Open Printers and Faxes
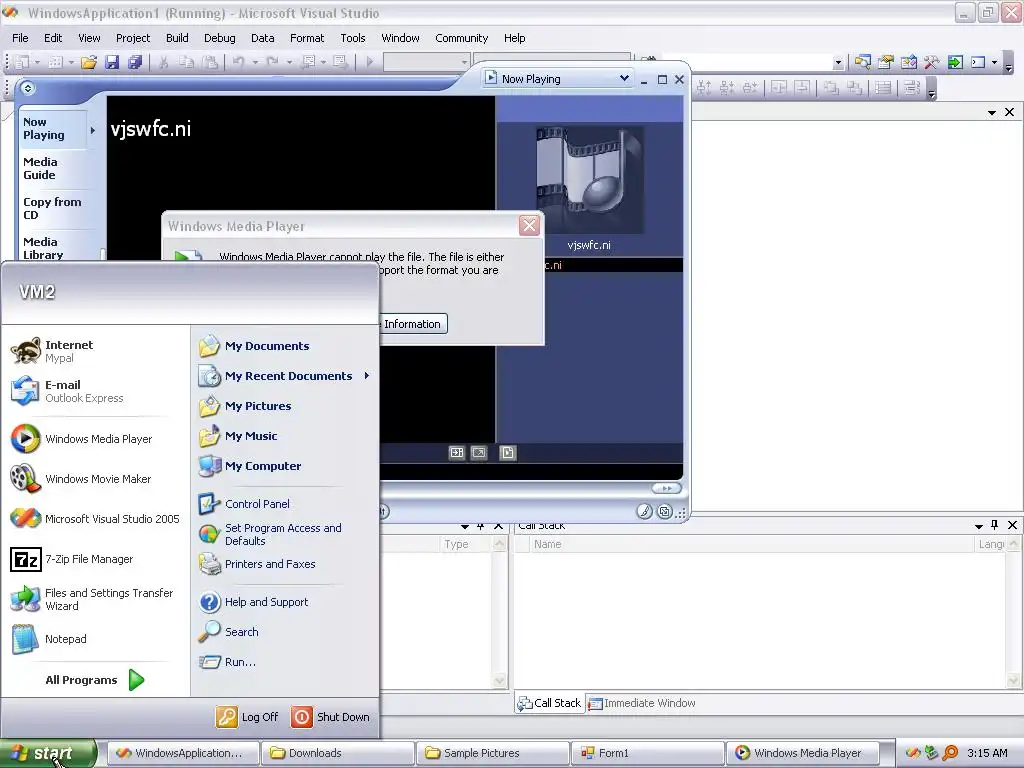1024x768 pixels. (x=257, y=564)
